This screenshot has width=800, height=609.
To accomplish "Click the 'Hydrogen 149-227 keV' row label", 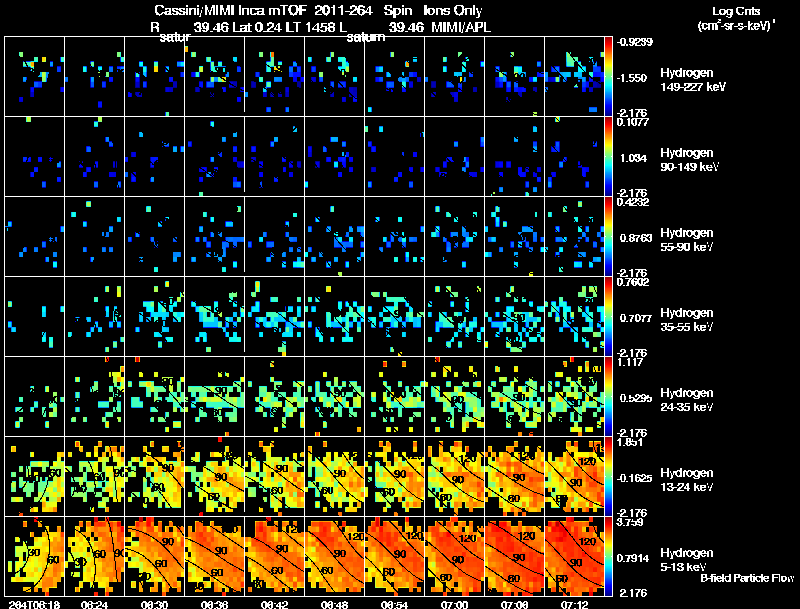I will [693, 80].
